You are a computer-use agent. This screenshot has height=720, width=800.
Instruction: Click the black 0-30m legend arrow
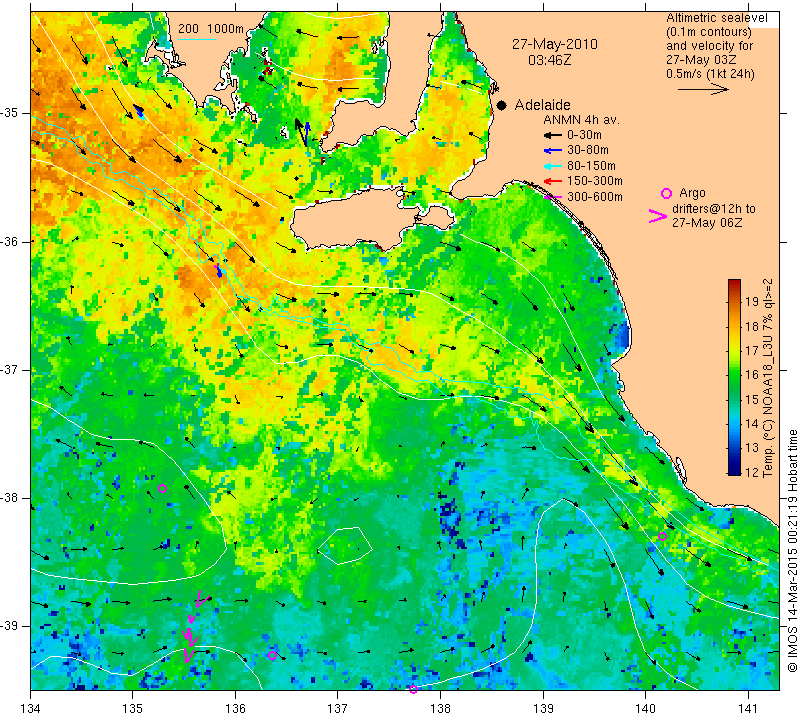pyautogui.click(x=552, y=135)
